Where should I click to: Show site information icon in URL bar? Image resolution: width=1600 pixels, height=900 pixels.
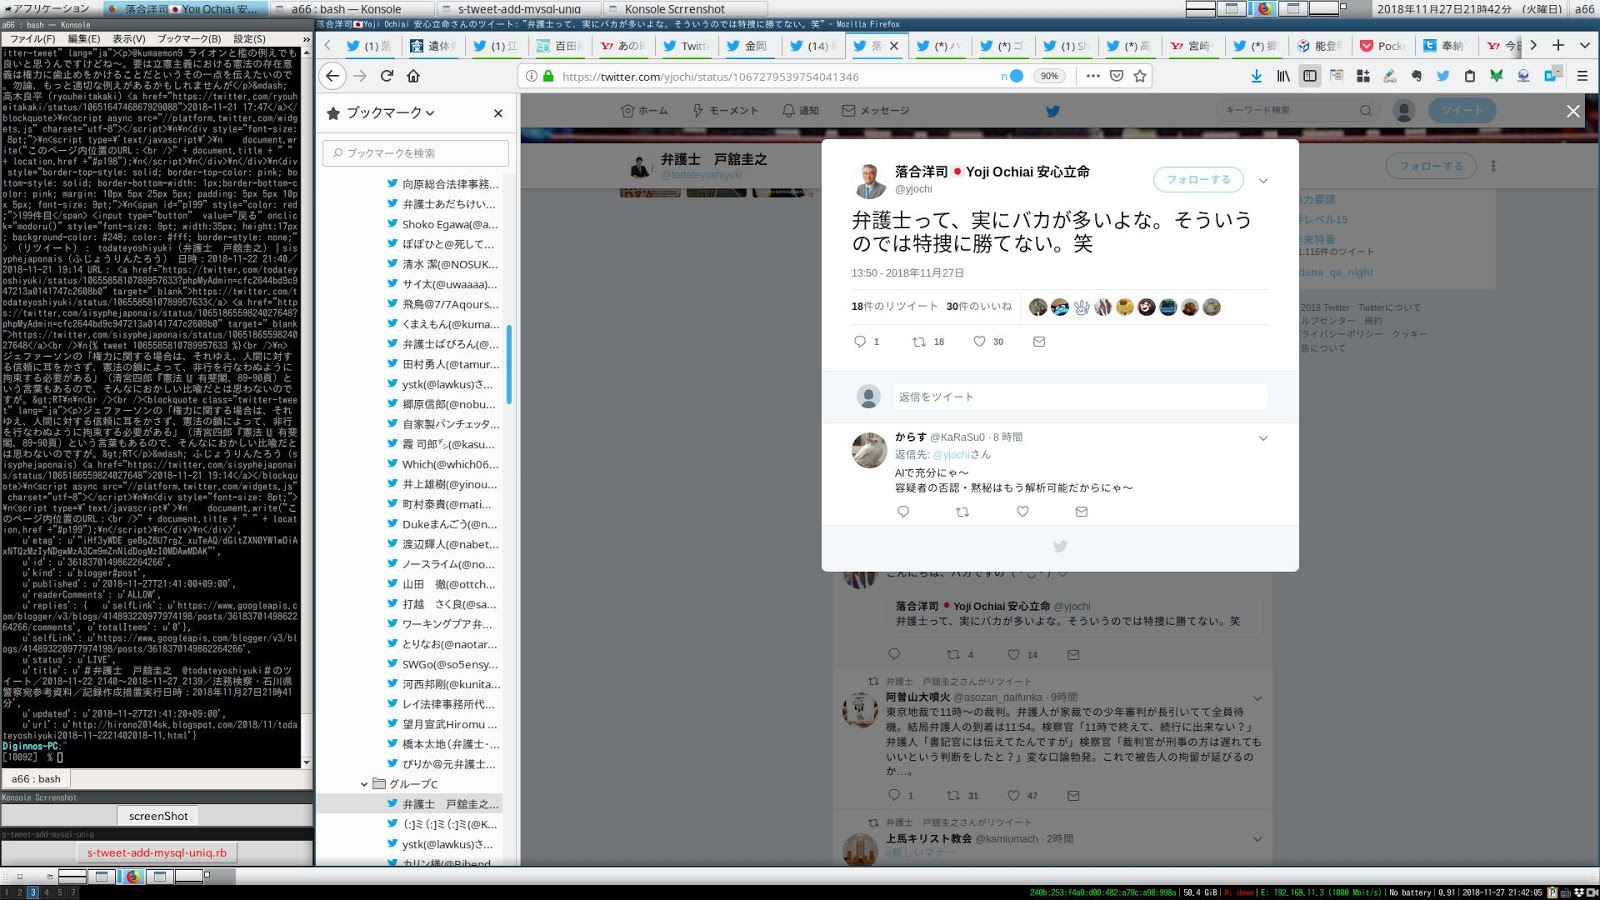tap(531, 76)
